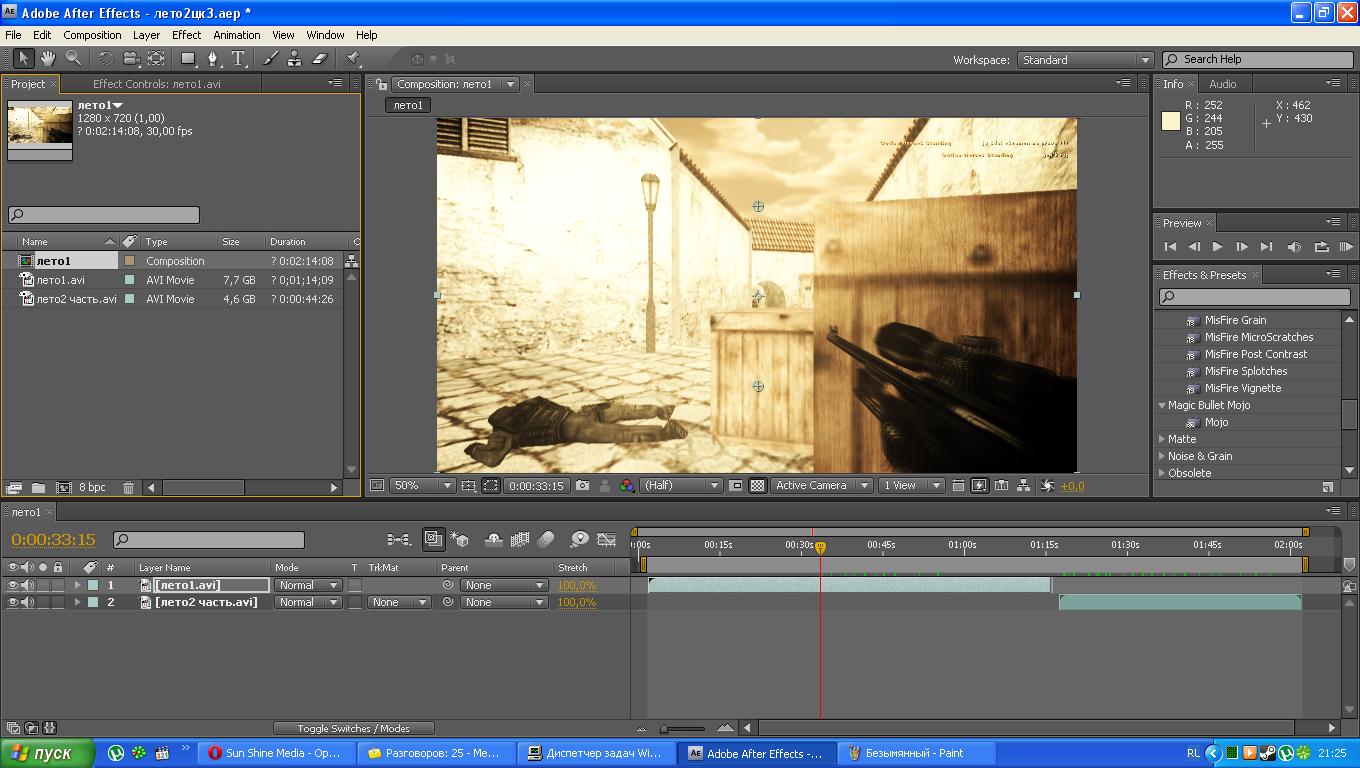Open the Animation menu
1360x768 pixels.
coord(237,34)
